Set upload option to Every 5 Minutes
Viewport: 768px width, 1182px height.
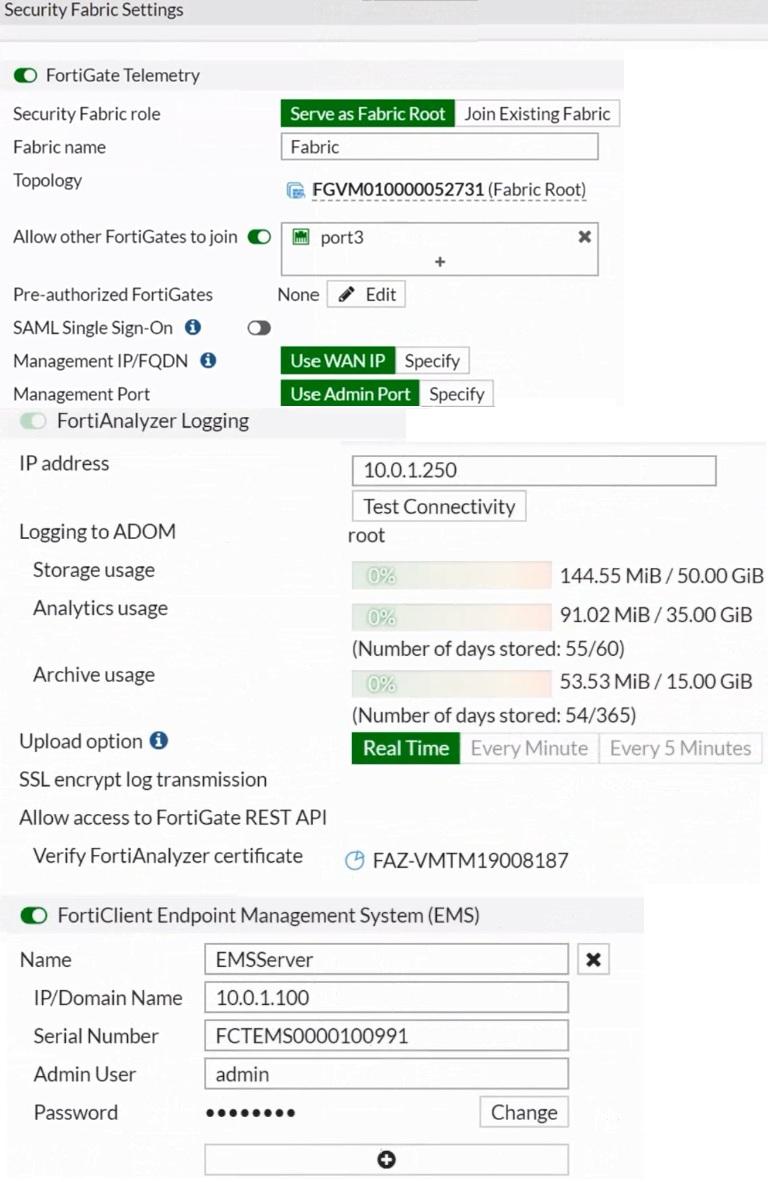pyautogui.click(x=680, y=748)
